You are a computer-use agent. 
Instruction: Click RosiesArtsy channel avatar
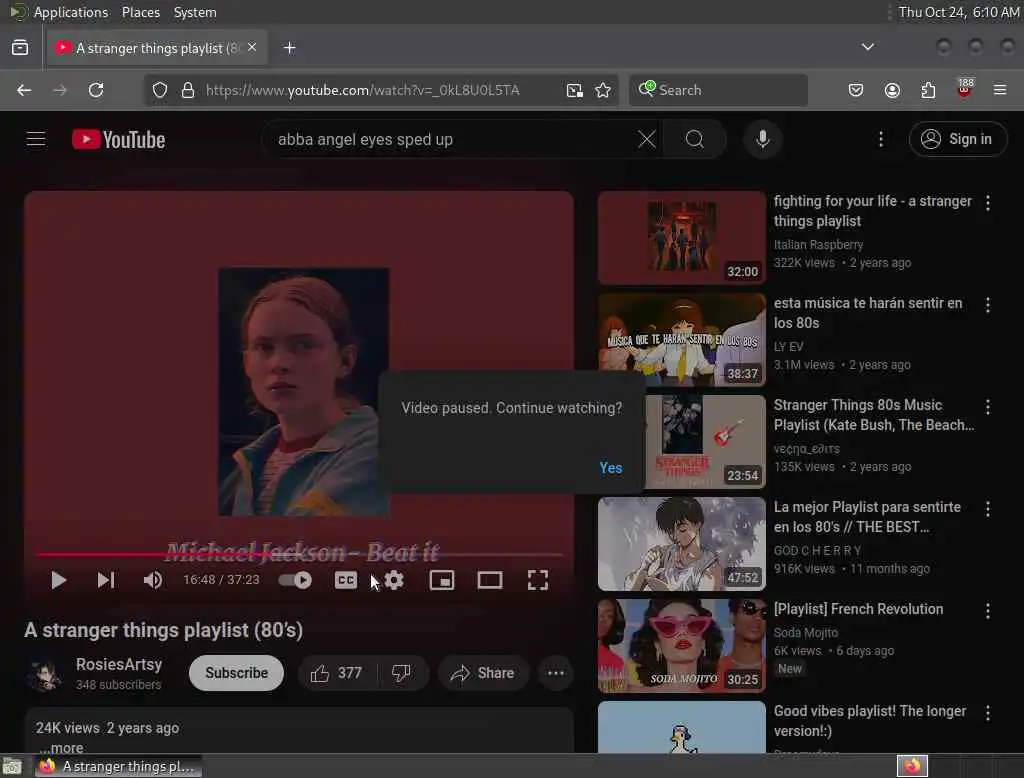click(44, 673)
